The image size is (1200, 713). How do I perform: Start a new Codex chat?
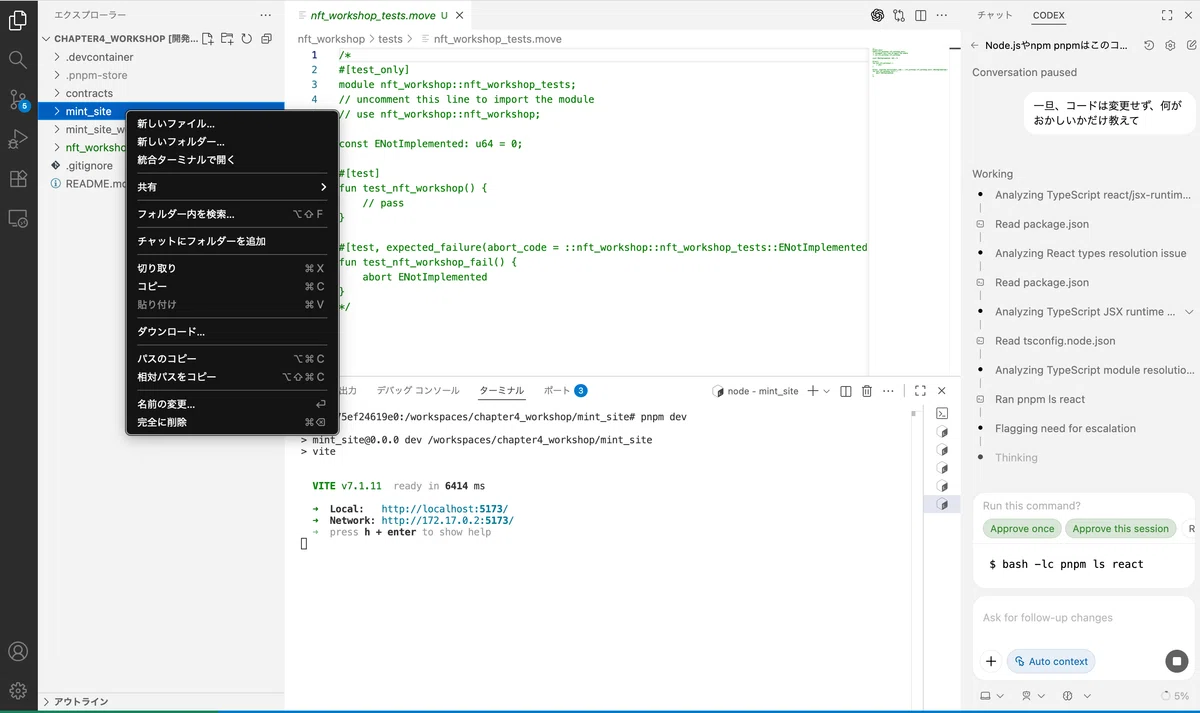click(1191, 45)
